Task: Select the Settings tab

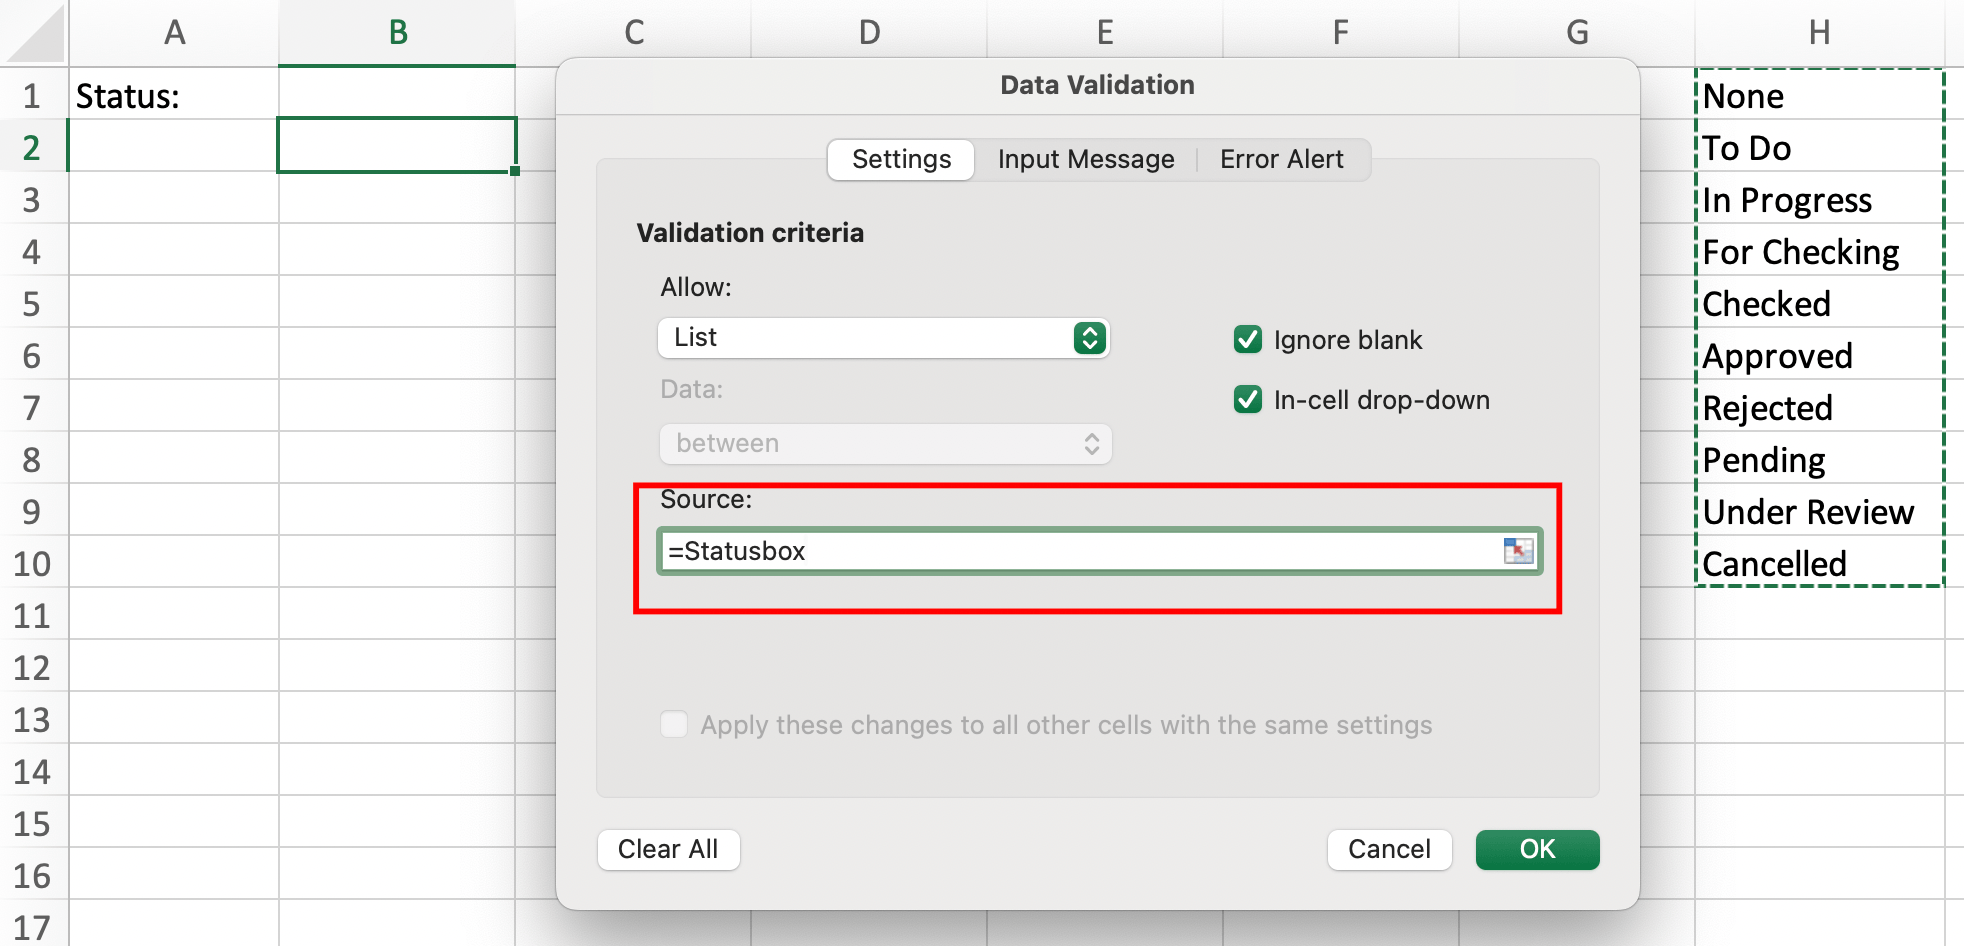Action: click(x=901, y=160)
